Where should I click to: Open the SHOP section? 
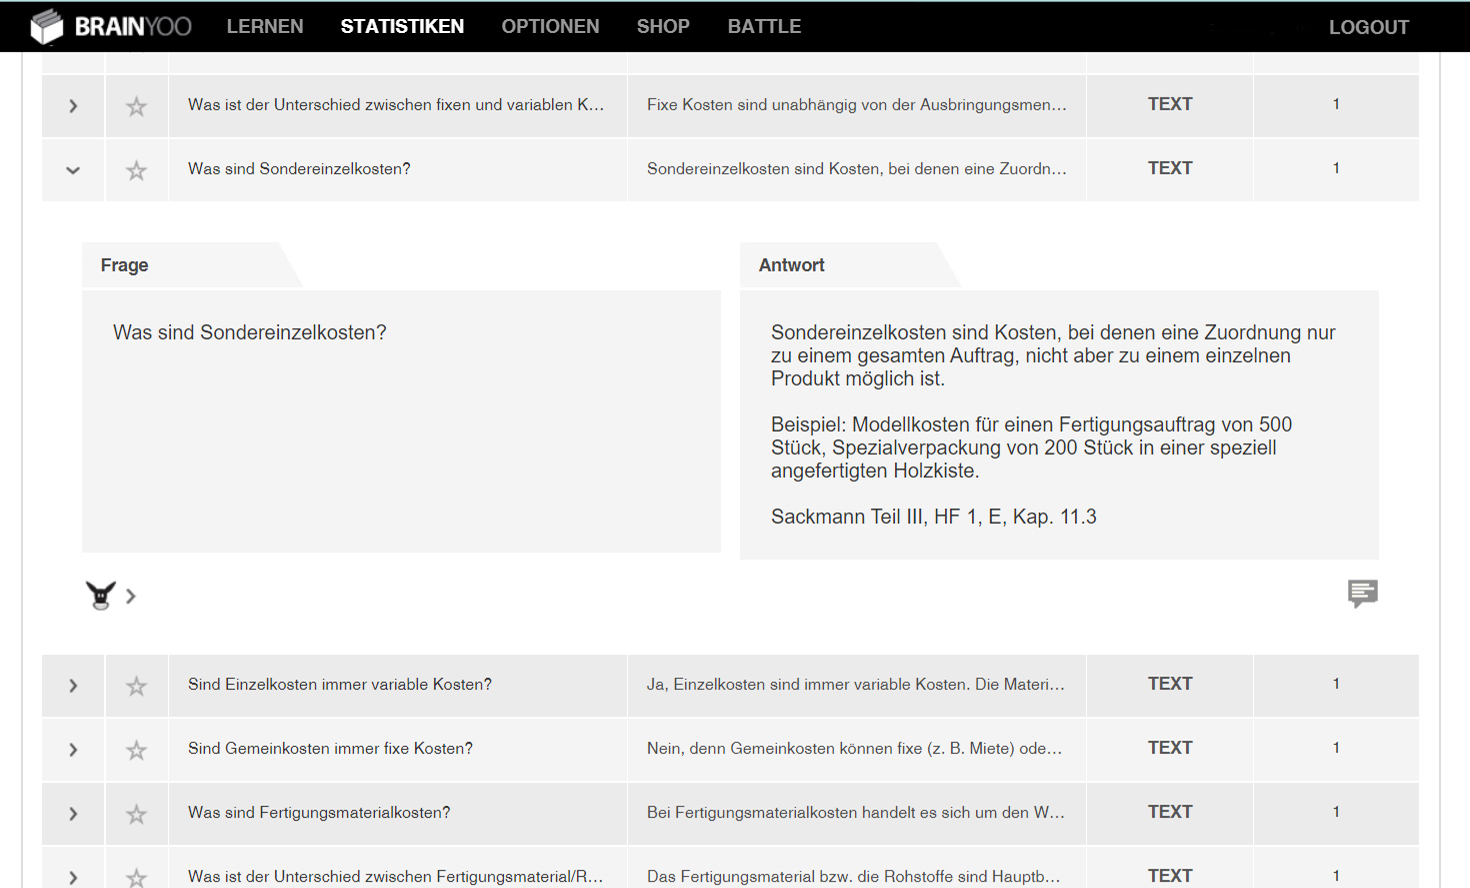tap(663, 27)
